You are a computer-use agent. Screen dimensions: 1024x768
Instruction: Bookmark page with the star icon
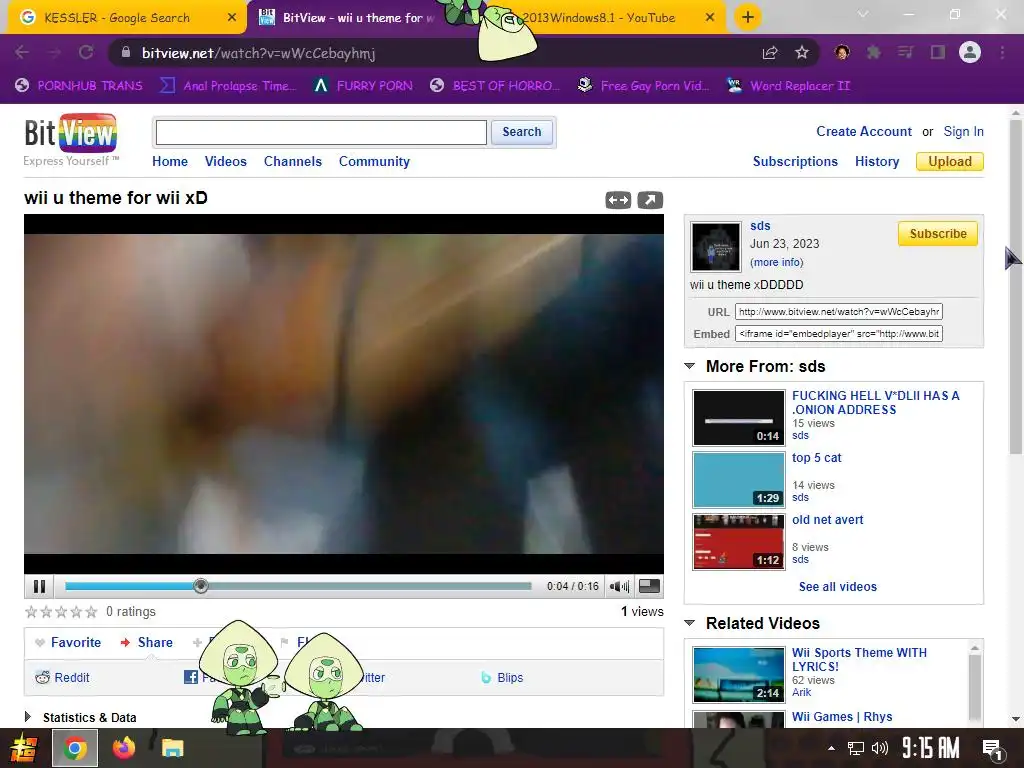pyautogui.click(x=802, y=53)
